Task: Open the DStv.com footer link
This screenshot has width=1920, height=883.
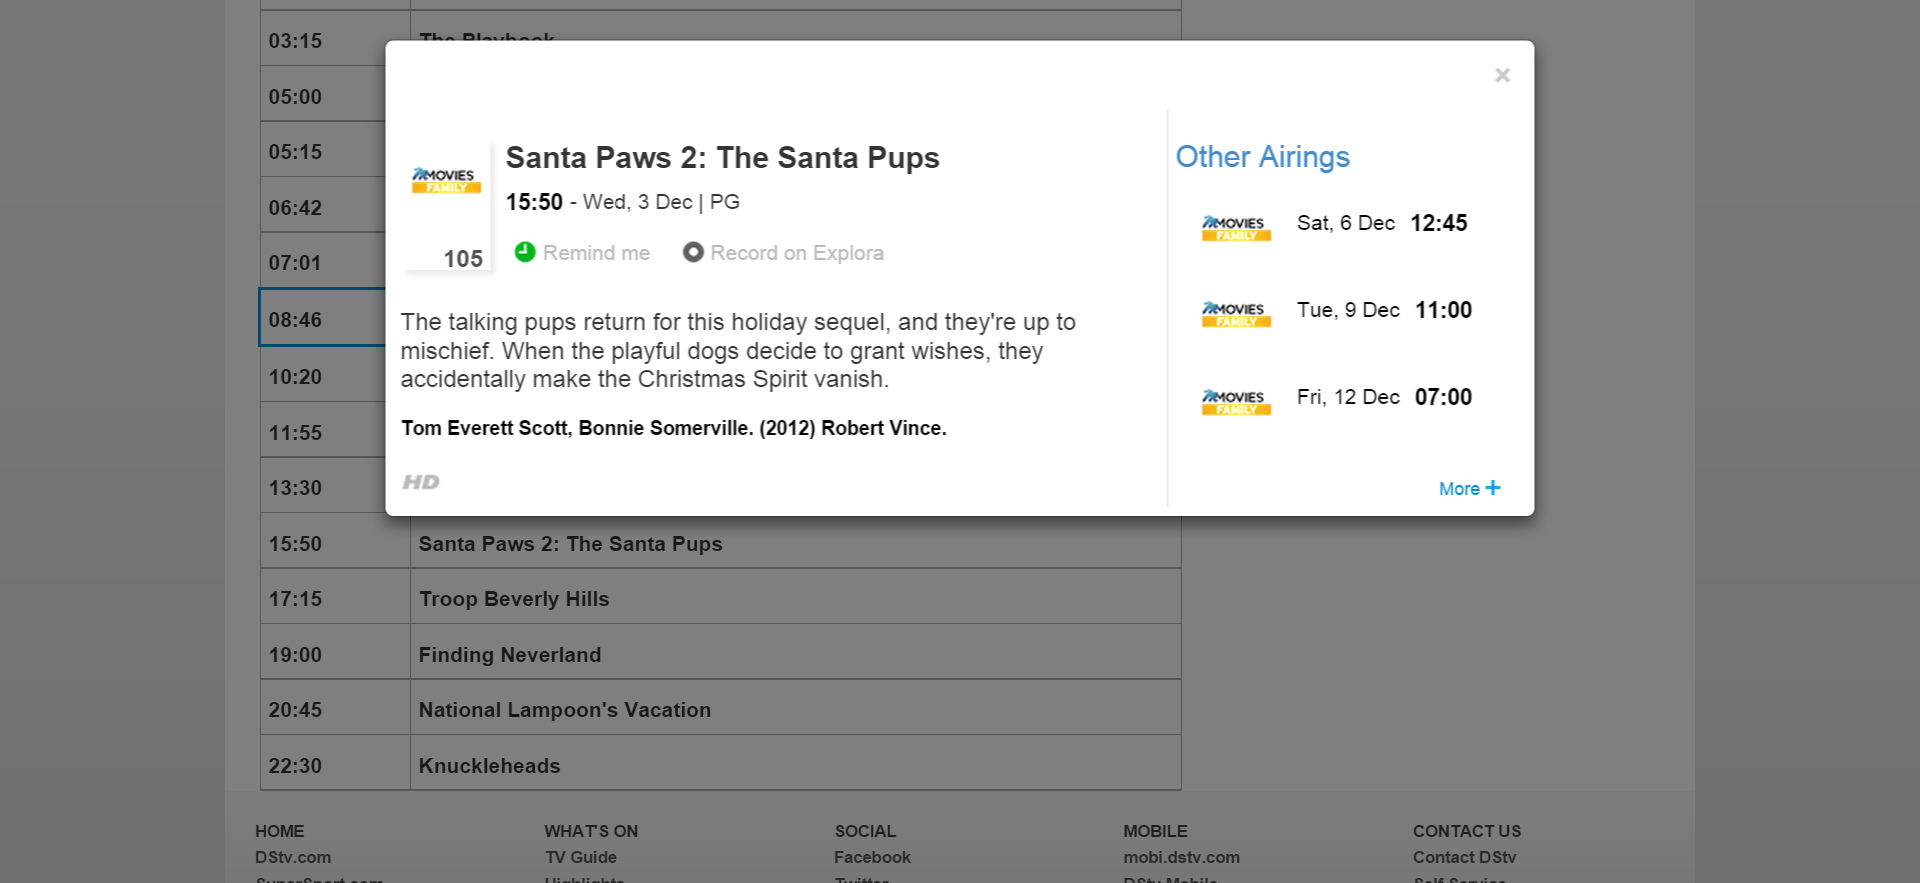Action: (293, 857)
